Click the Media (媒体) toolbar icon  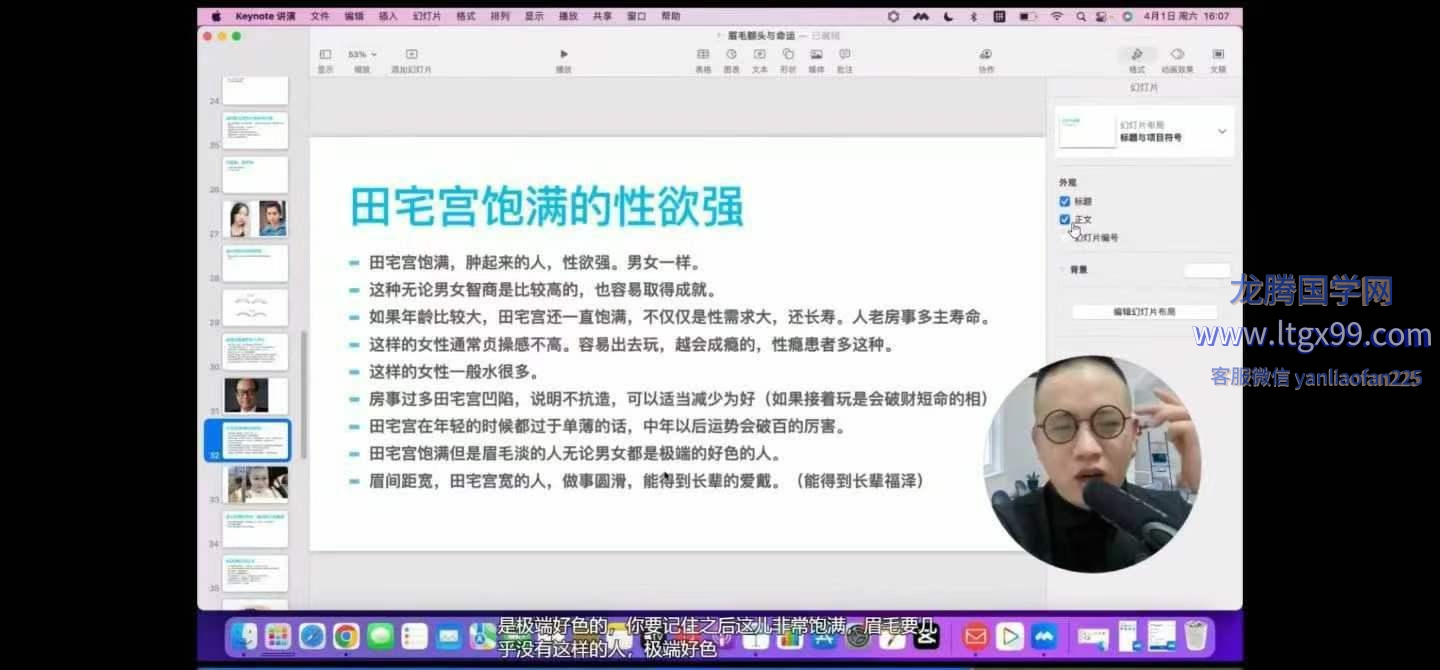tap(816, 55)
